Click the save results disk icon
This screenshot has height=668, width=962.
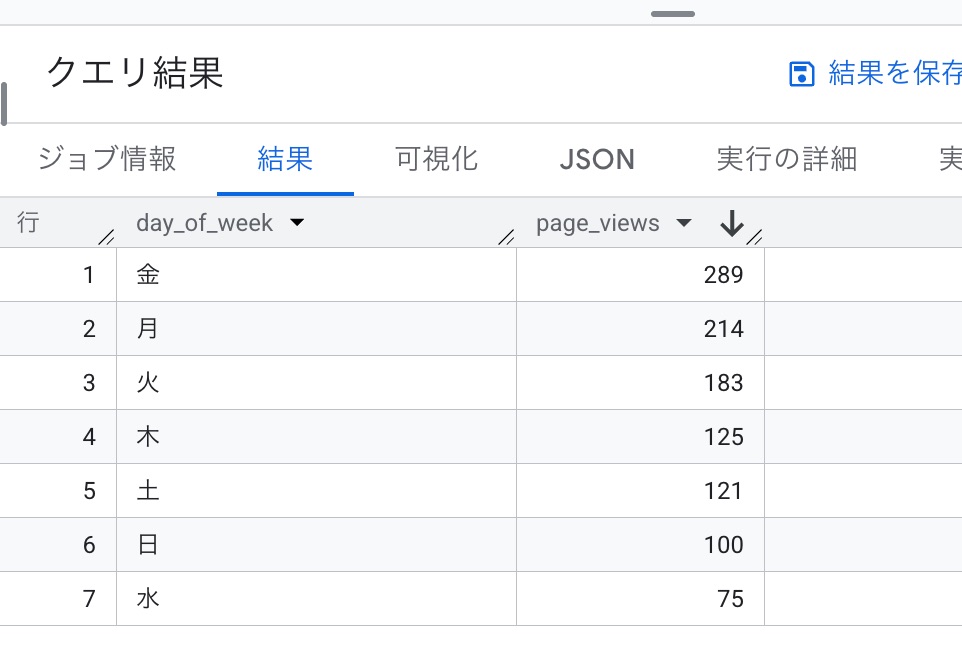(802, 75)
